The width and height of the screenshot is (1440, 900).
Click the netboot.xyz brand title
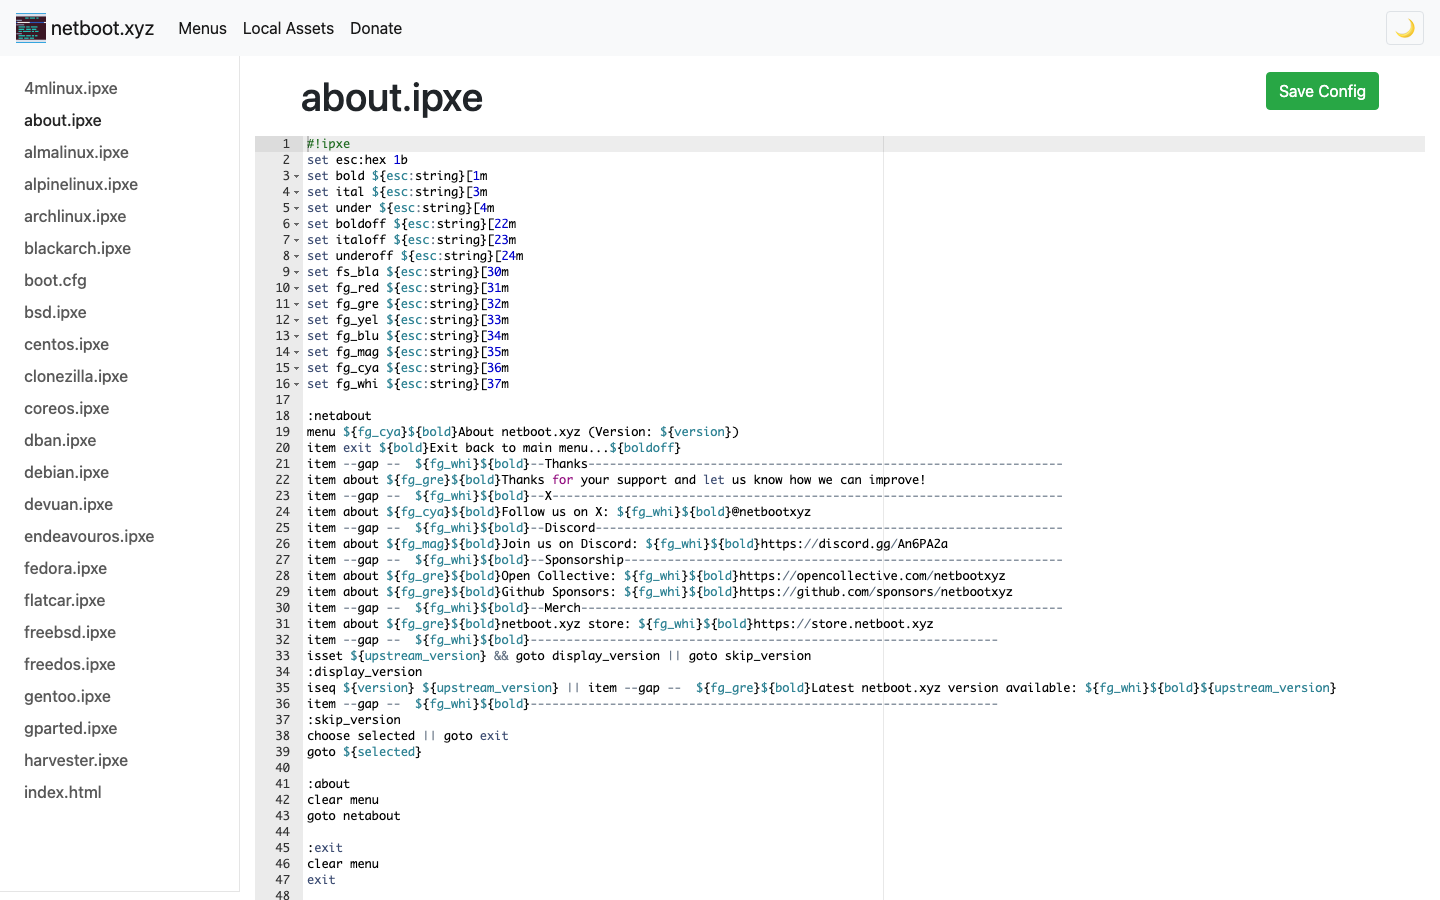click(102, 28)
